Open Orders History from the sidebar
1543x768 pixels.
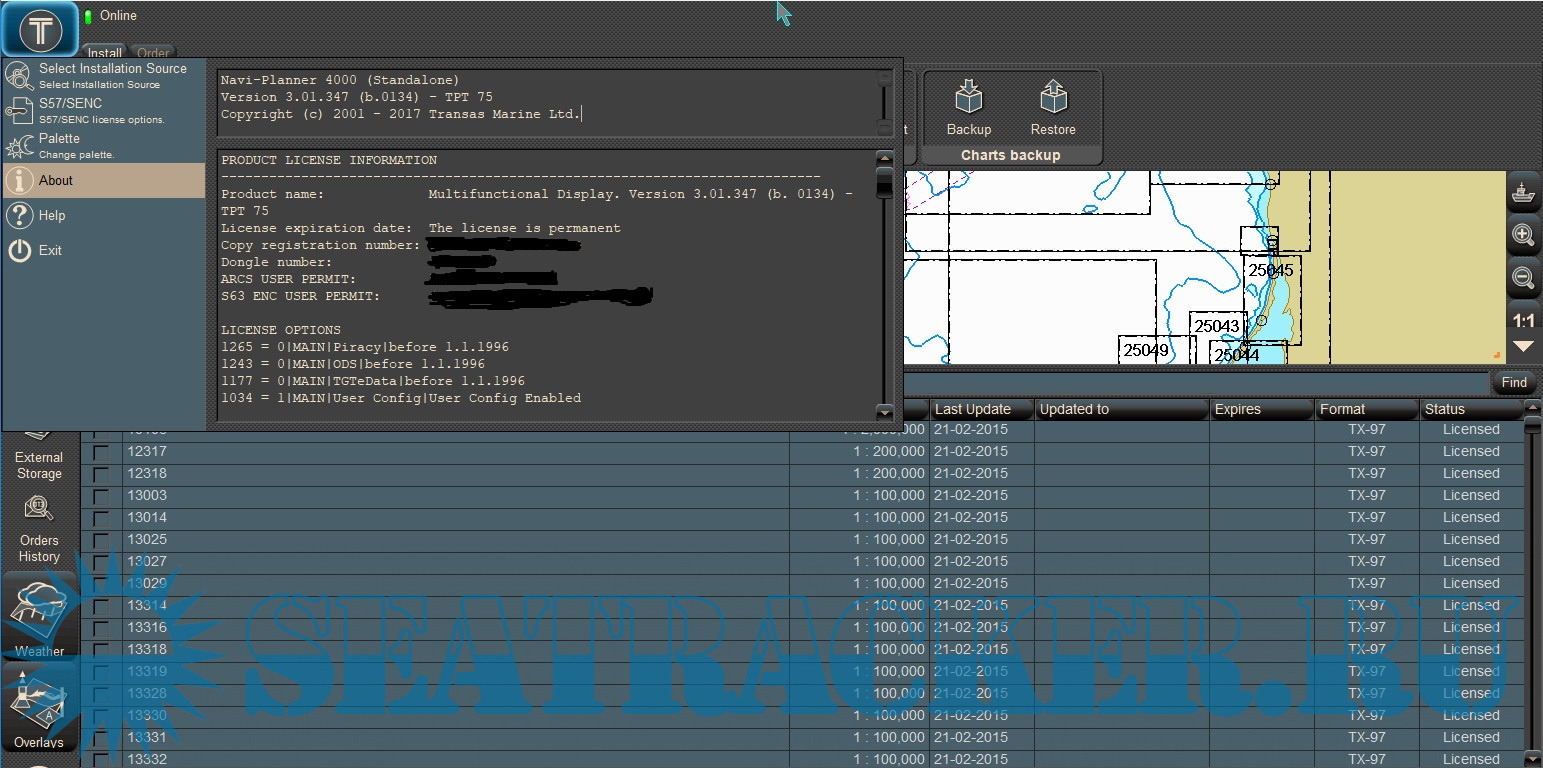39,530
